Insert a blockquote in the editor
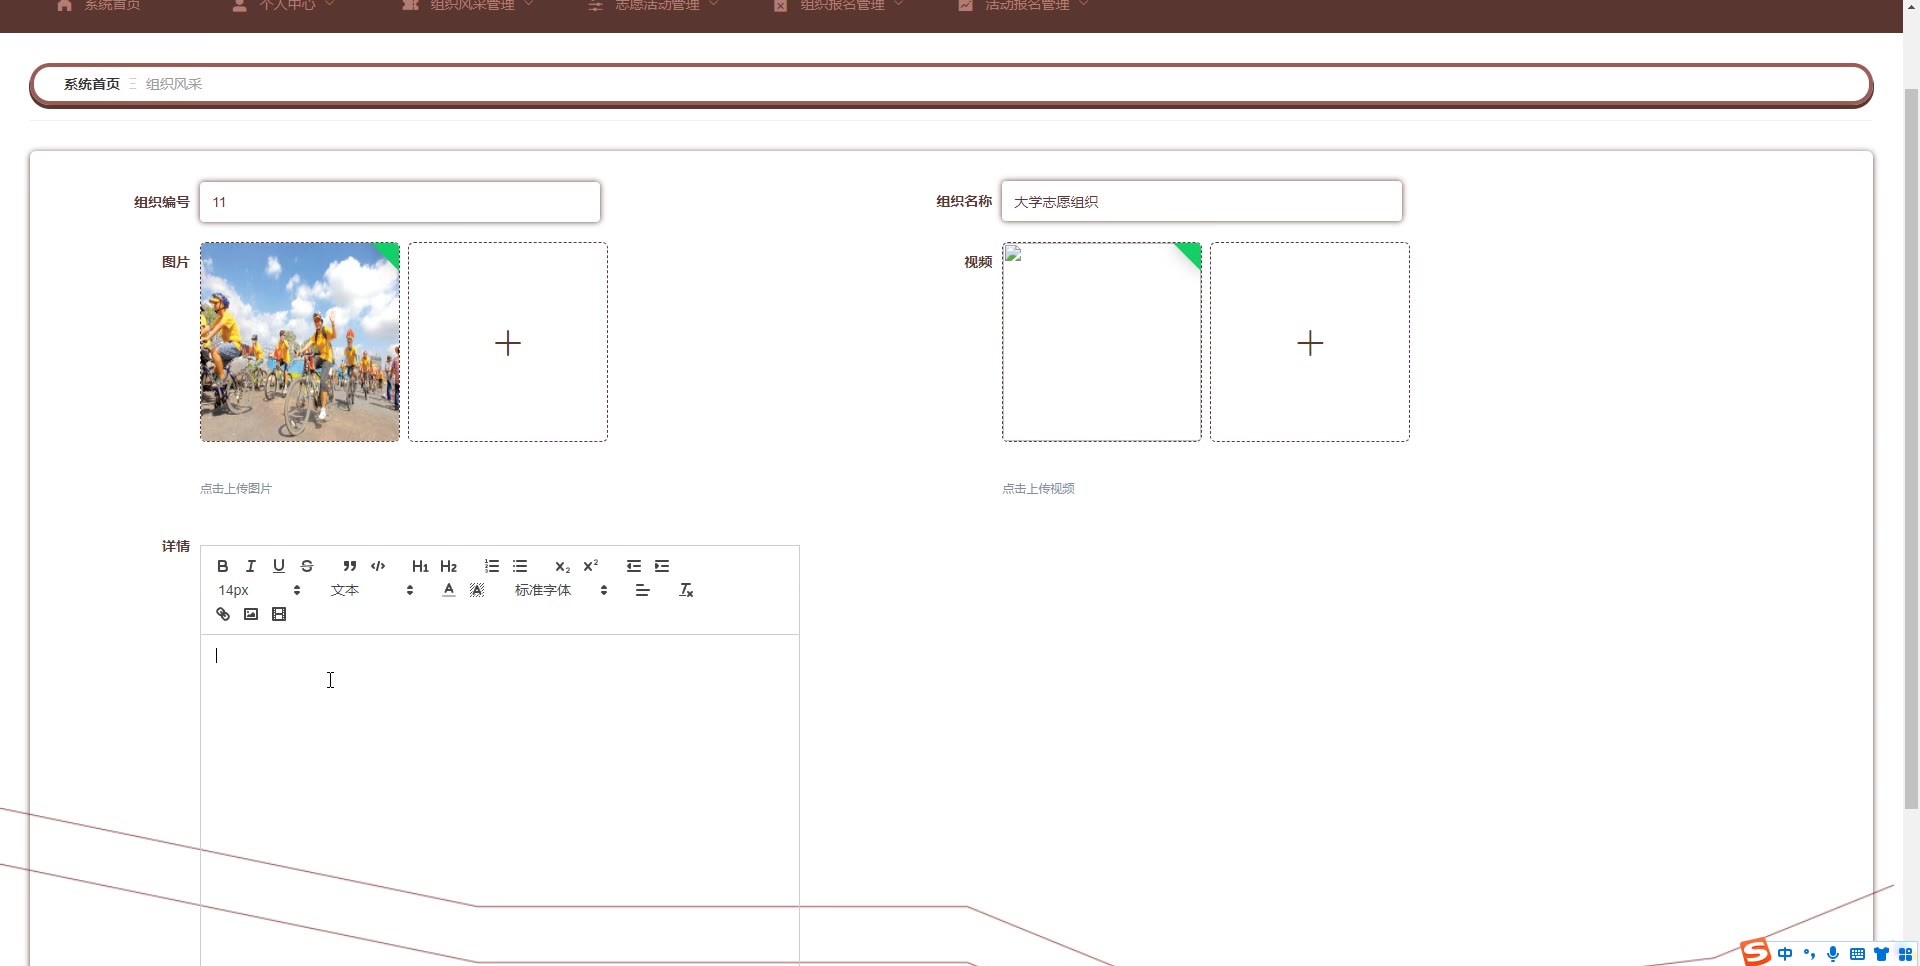This screenshot has width=1920, height=966. [x=350, y=566]
